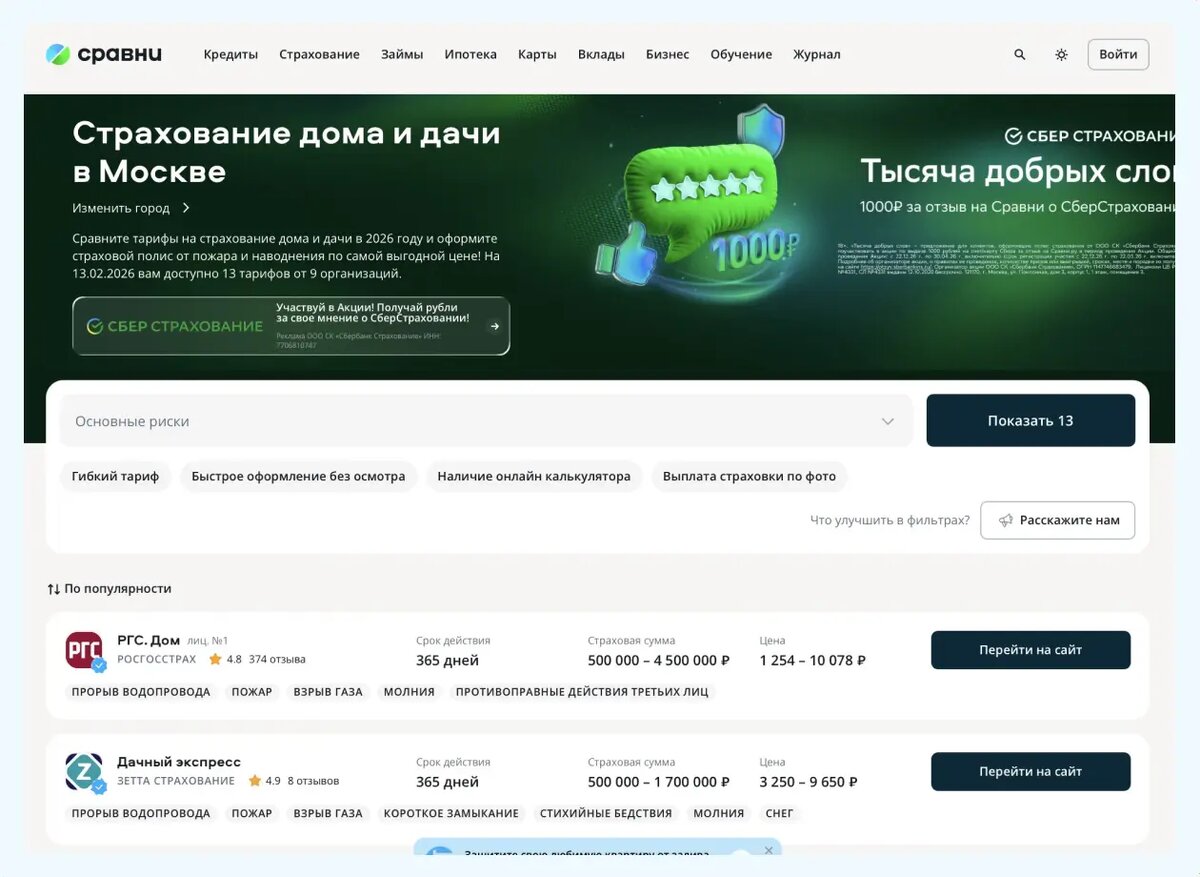The width and height of the screenshot is (1200, 877).
Task: Click the Сбер Страхование promo banner arrow
Action: 494,326
